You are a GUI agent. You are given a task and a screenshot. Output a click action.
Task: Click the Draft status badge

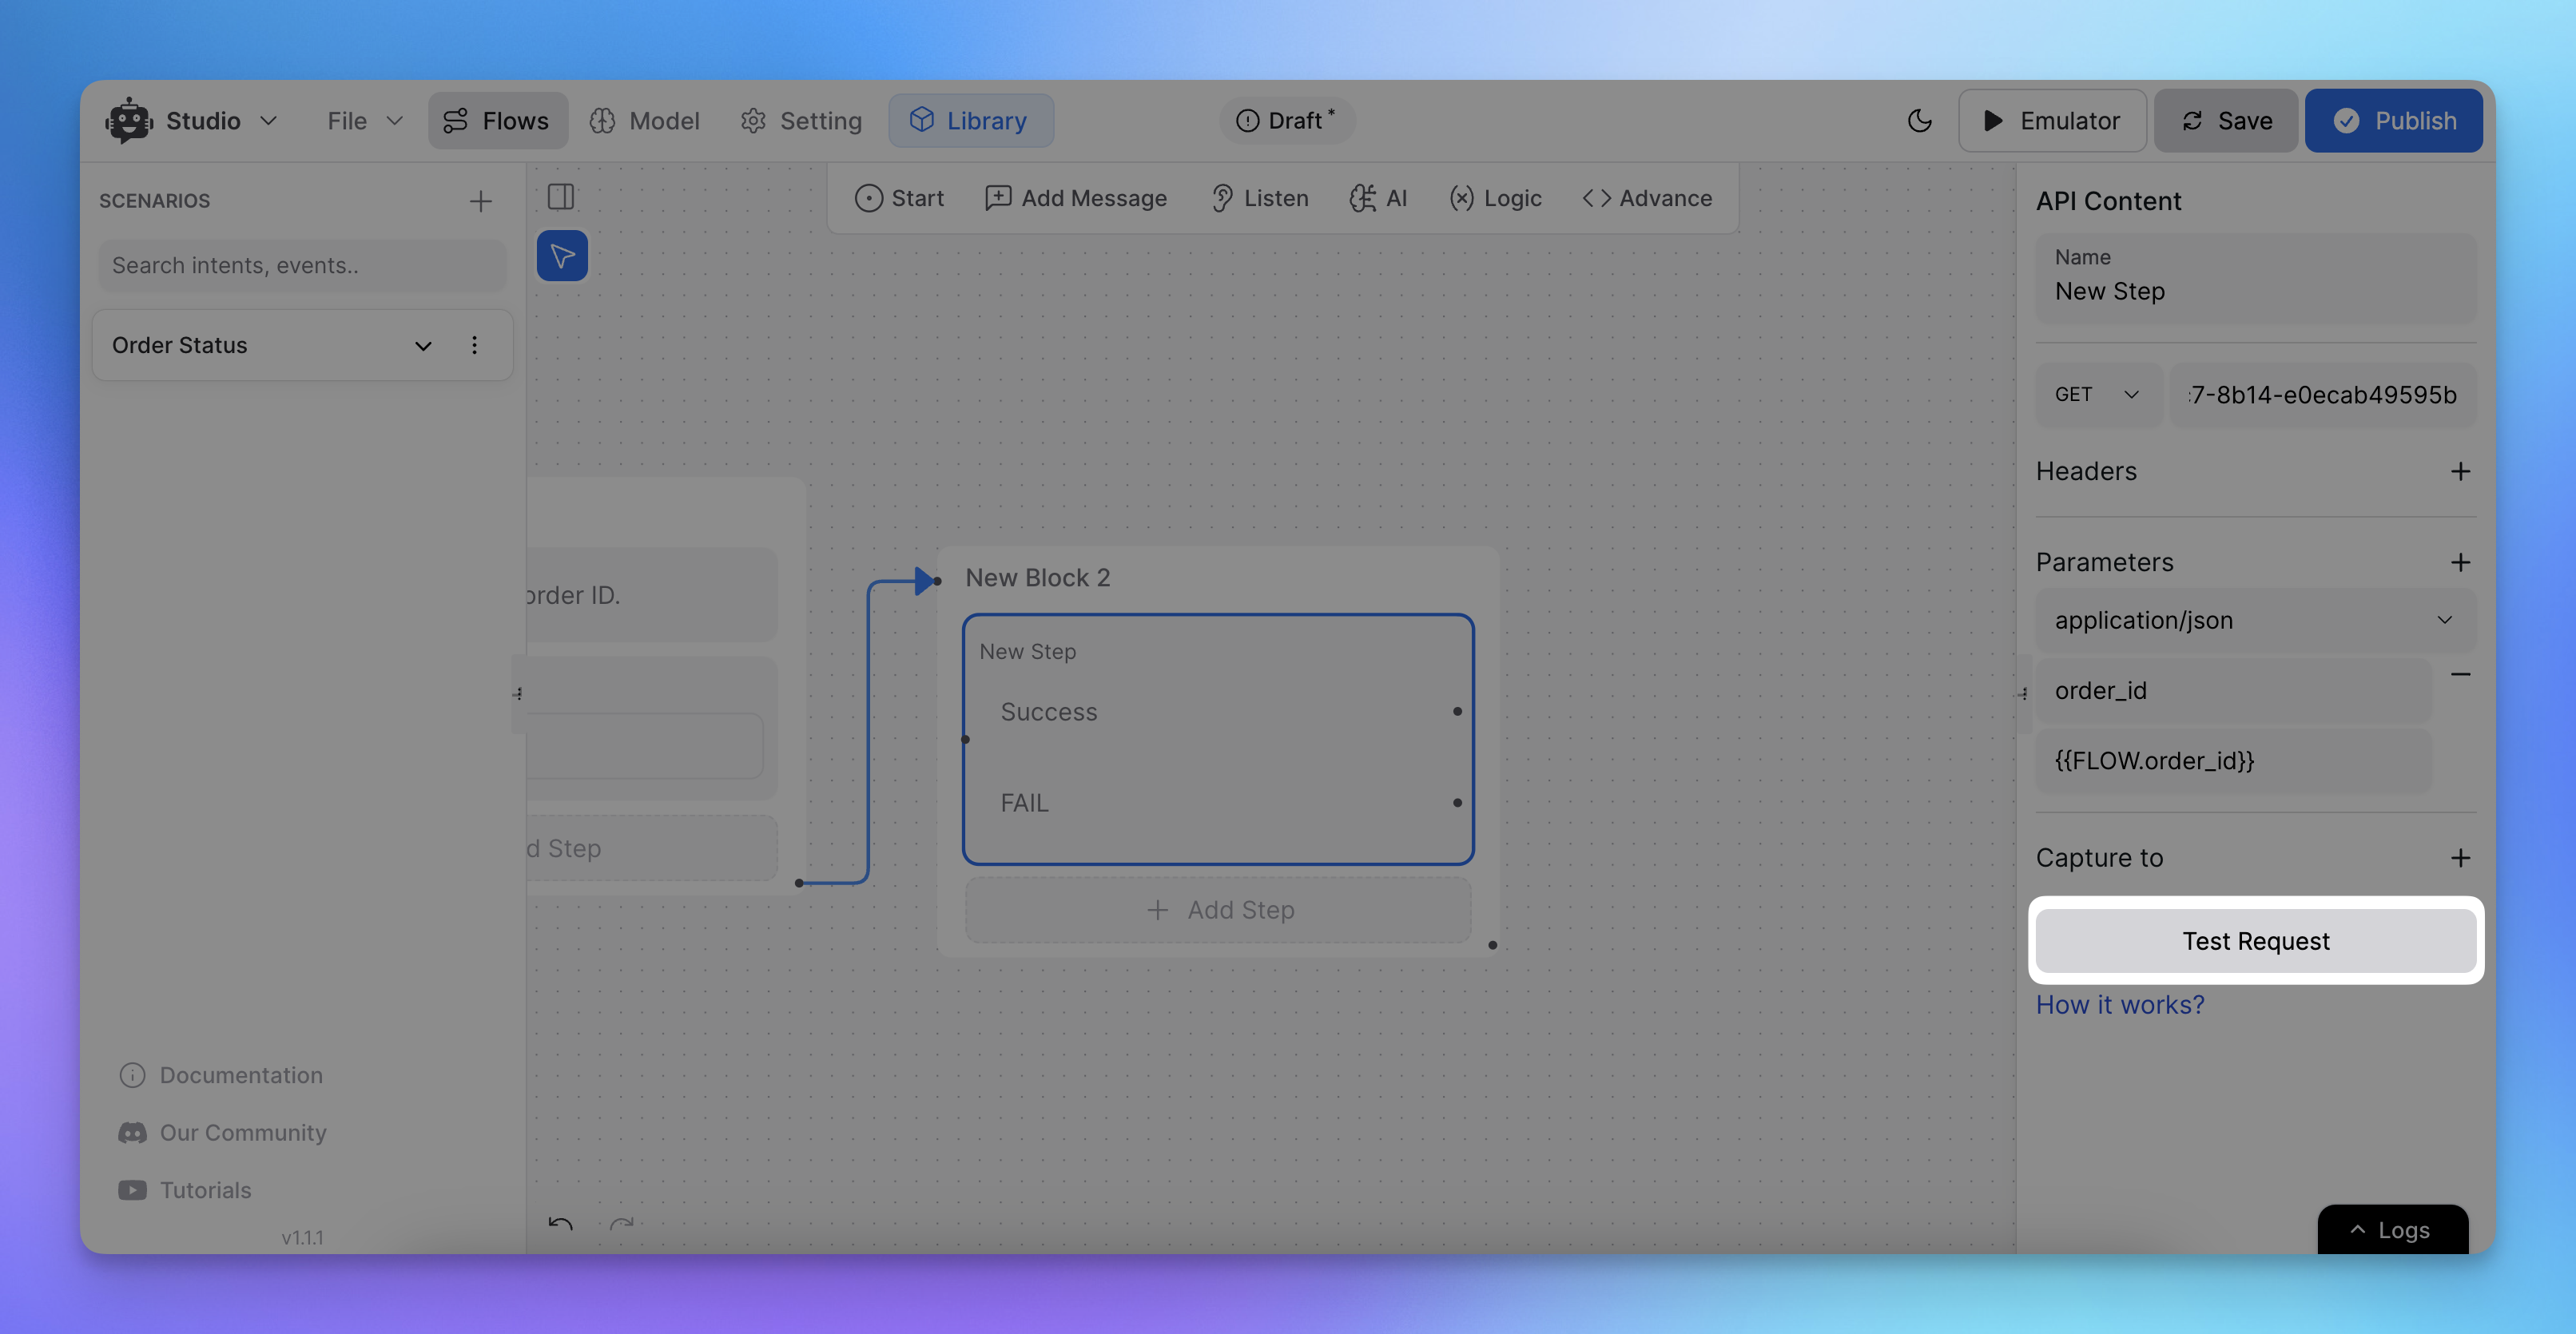[1286, 121]
